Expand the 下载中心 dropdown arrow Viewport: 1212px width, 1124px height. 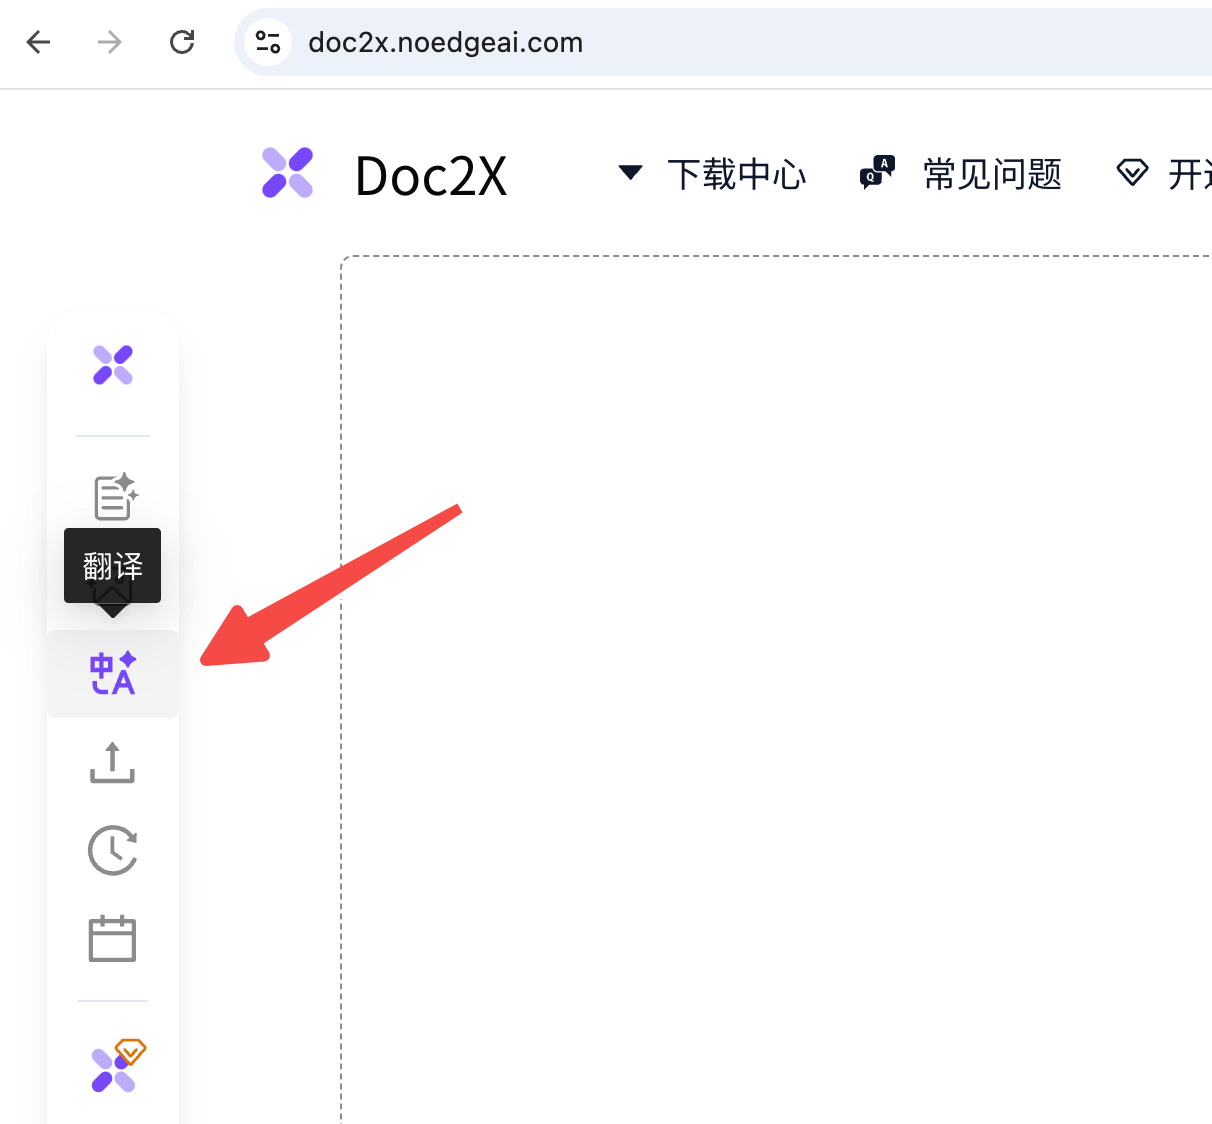click(x=630, y=173)
